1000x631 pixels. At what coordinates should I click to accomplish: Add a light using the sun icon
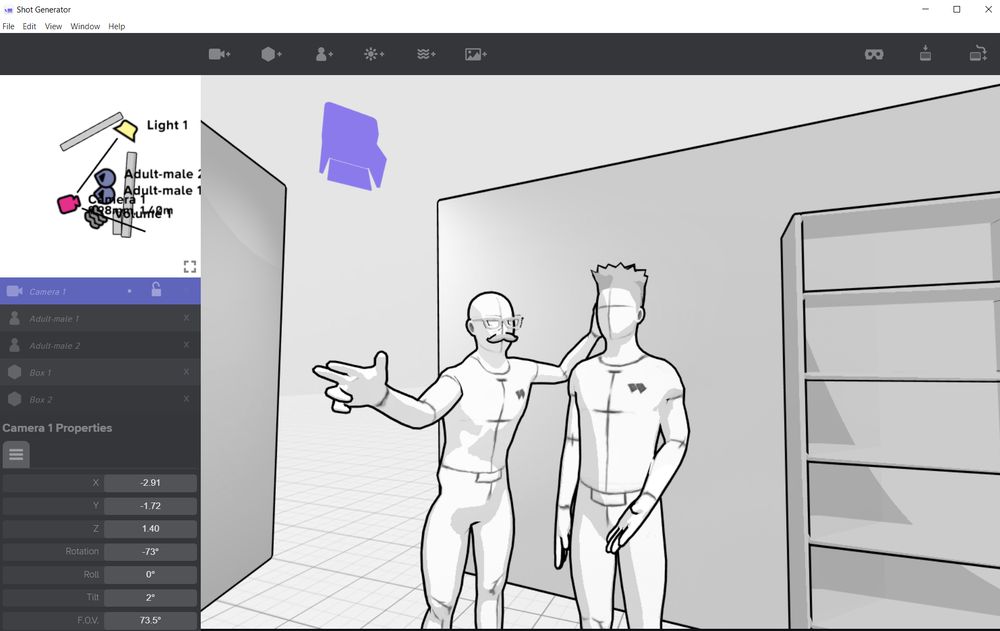click(373, 54)
